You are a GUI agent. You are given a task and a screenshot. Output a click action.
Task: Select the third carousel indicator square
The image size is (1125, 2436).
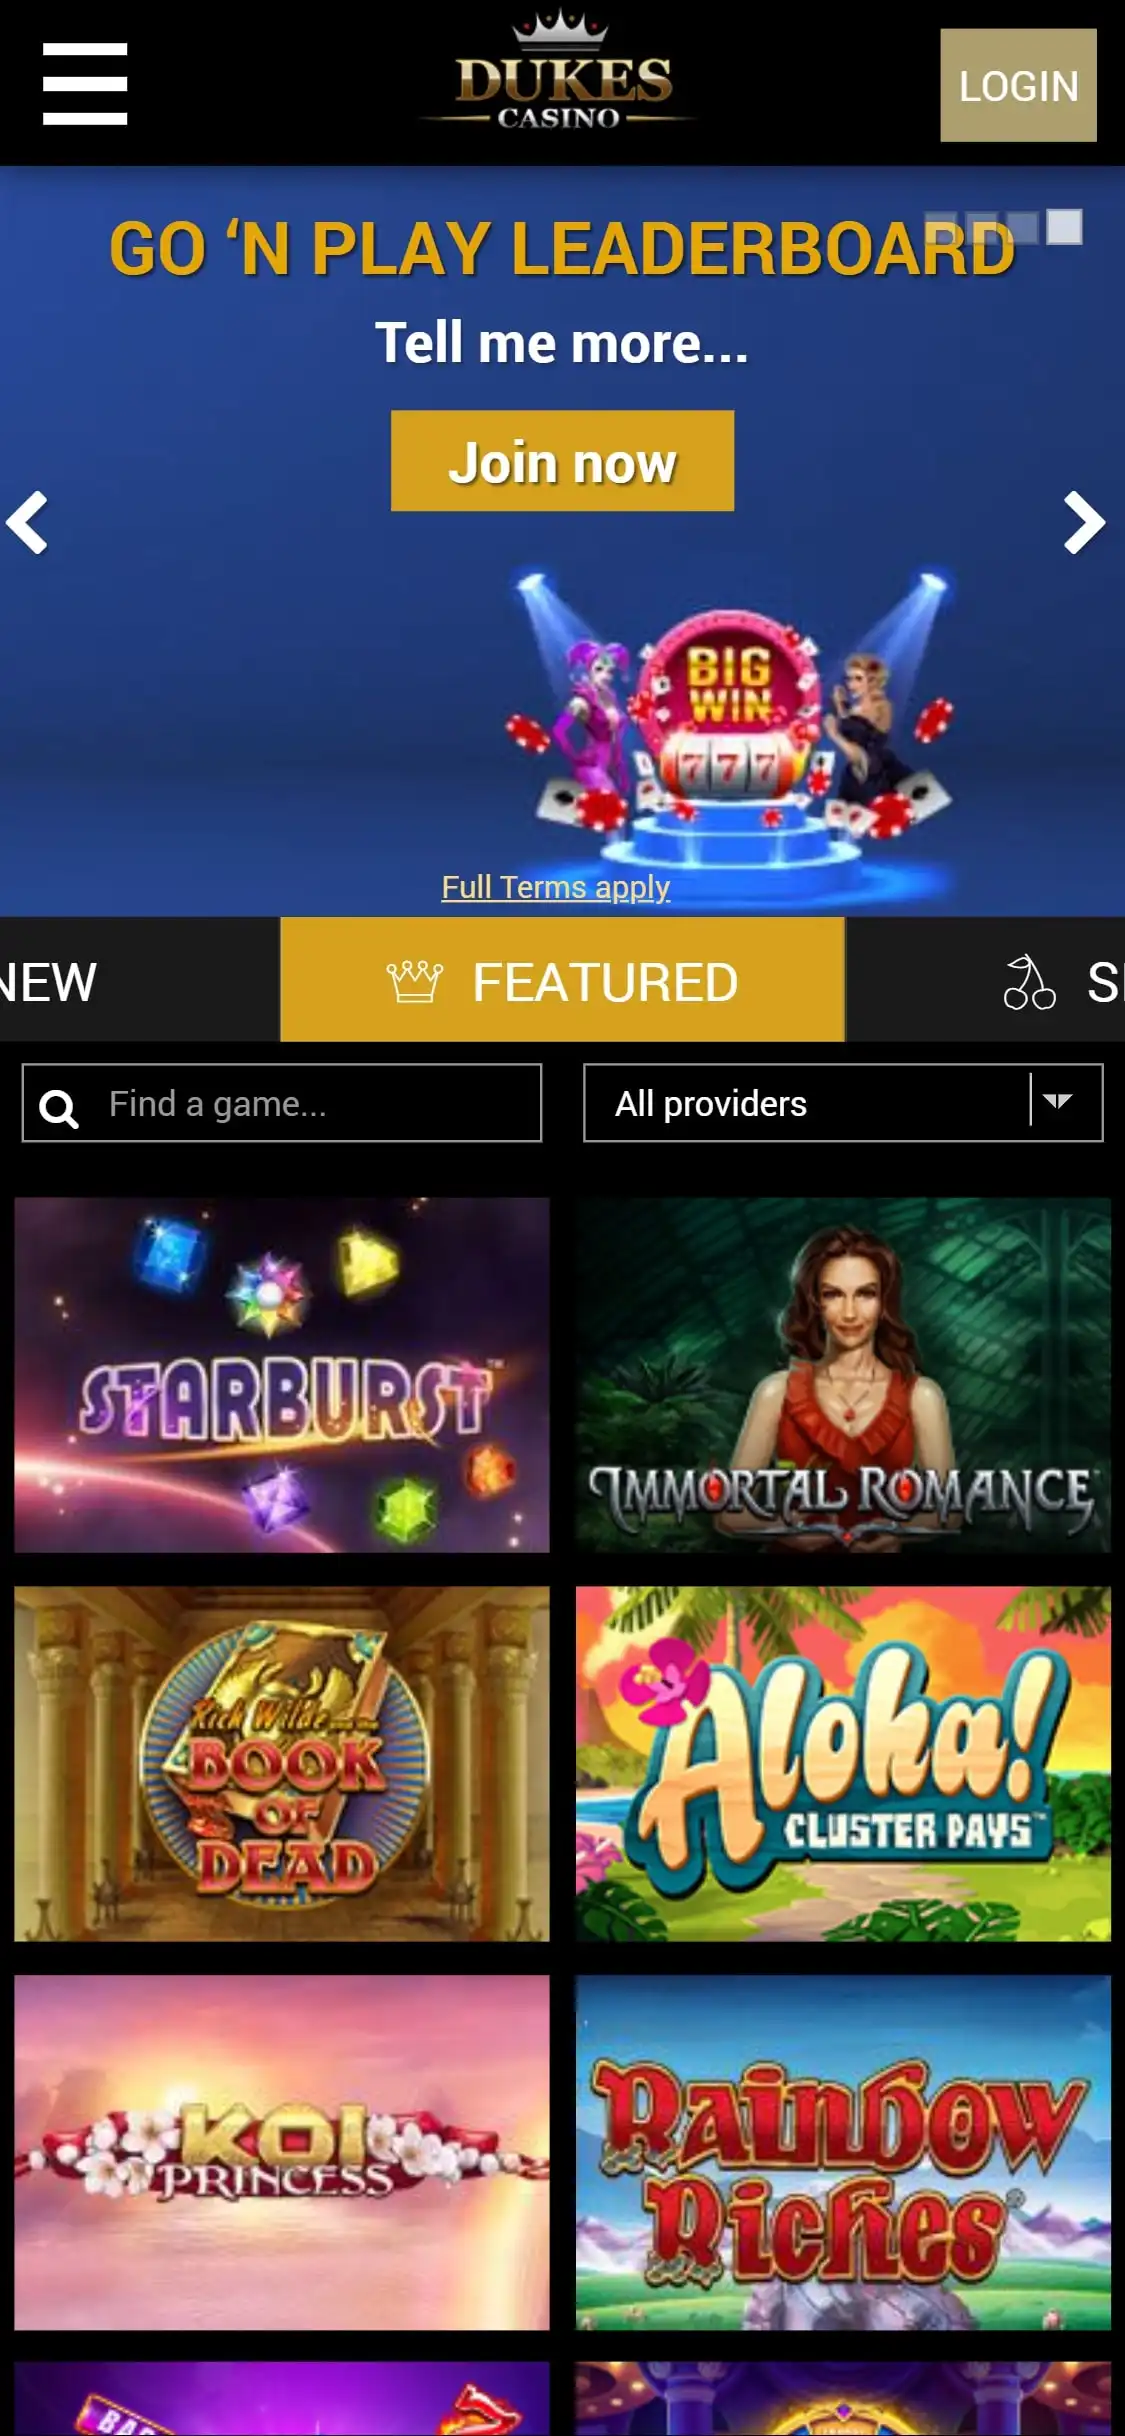[1023, 227]
